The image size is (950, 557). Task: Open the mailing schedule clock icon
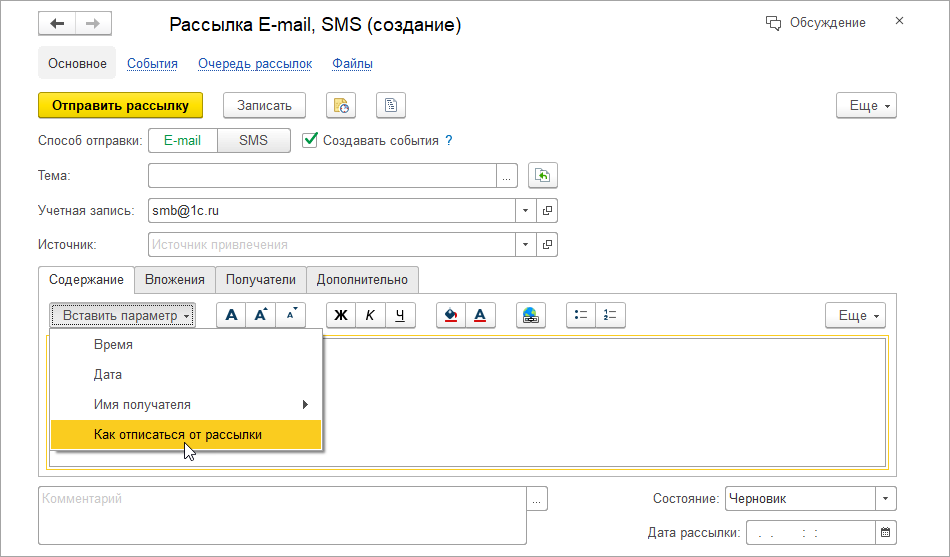click(341, 105)
